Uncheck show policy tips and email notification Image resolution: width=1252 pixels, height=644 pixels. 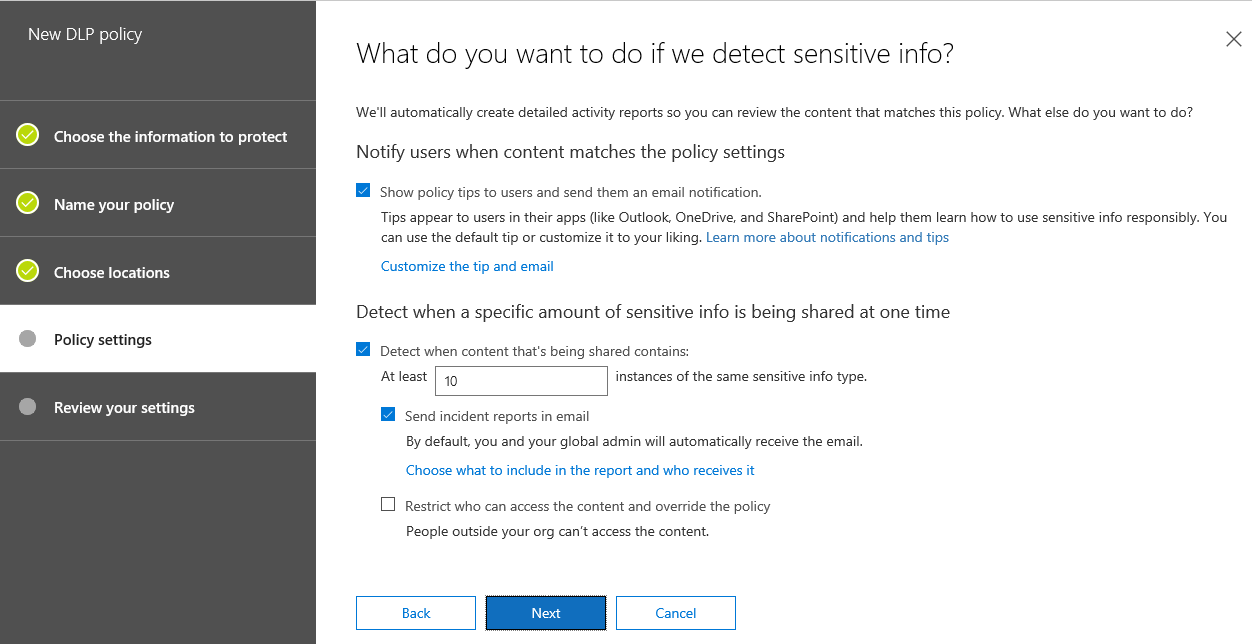[x=363, y=190]
